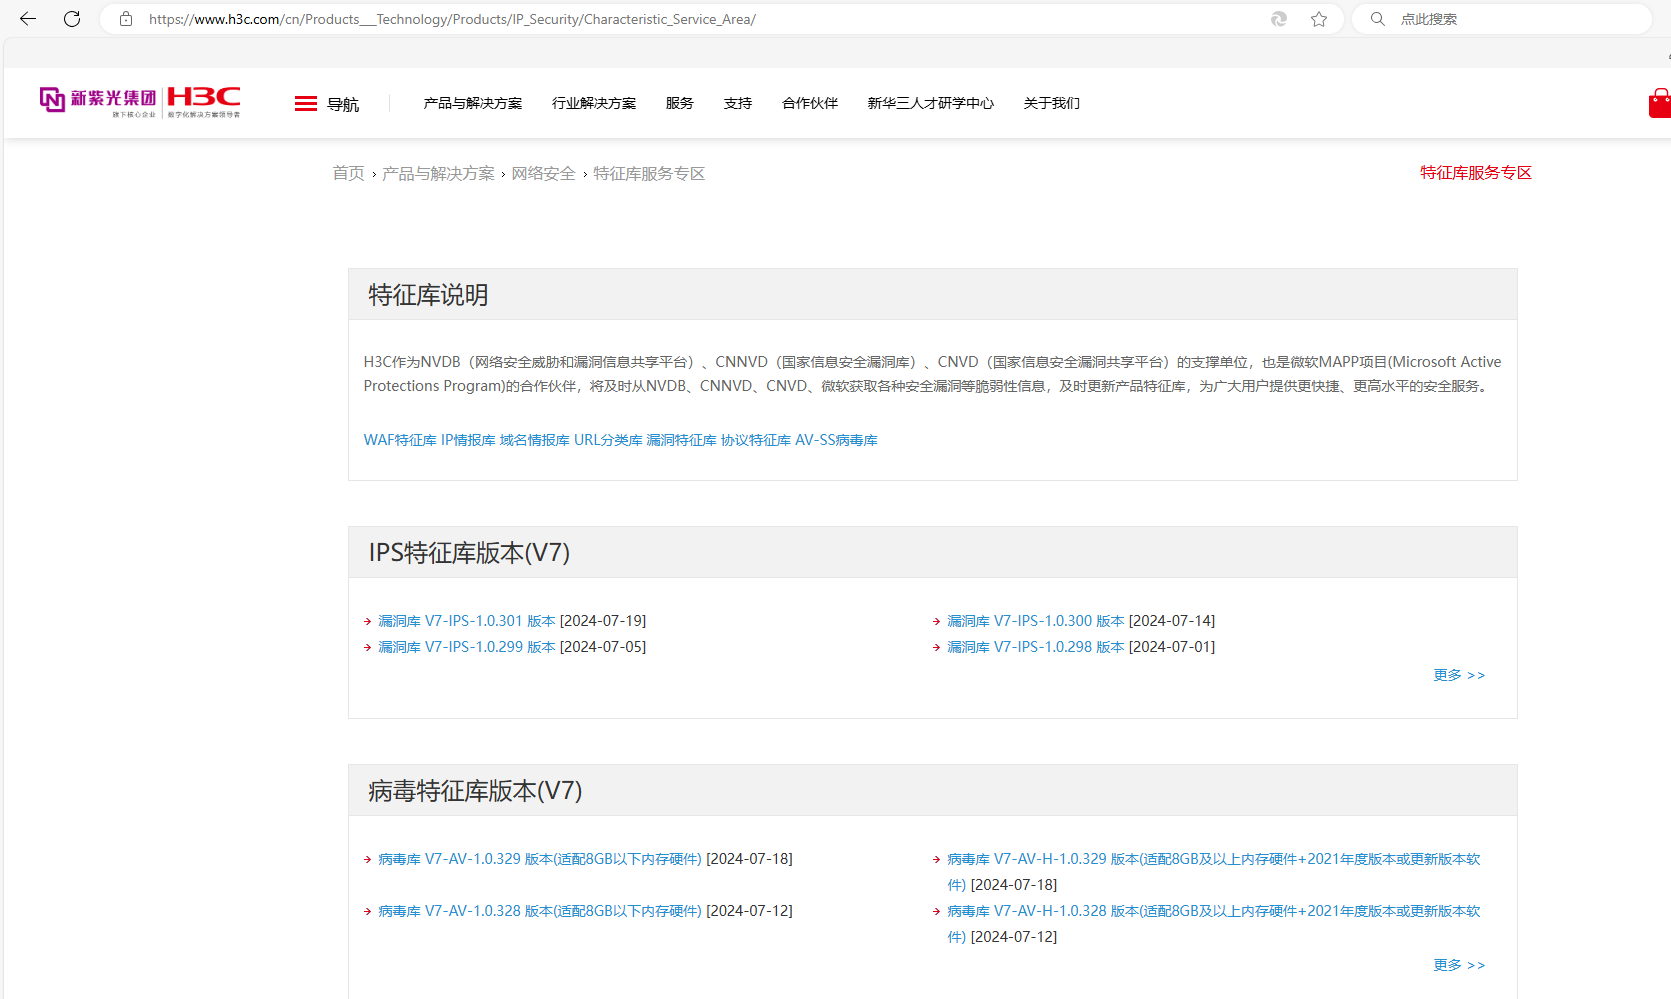Open the red shopping bag icon
This screenshot has height=999, width=1671.
1659,103
